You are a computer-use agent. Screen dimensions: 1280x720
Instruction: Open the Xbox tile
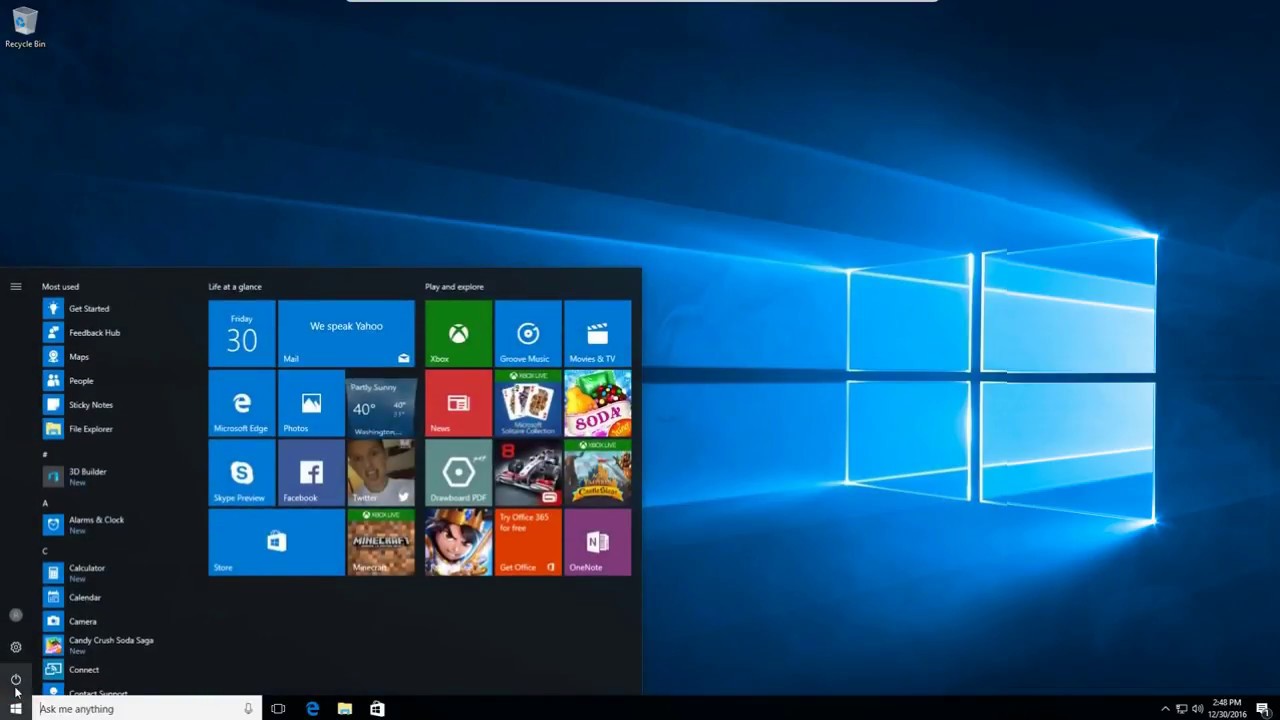(x=458, y=333)
